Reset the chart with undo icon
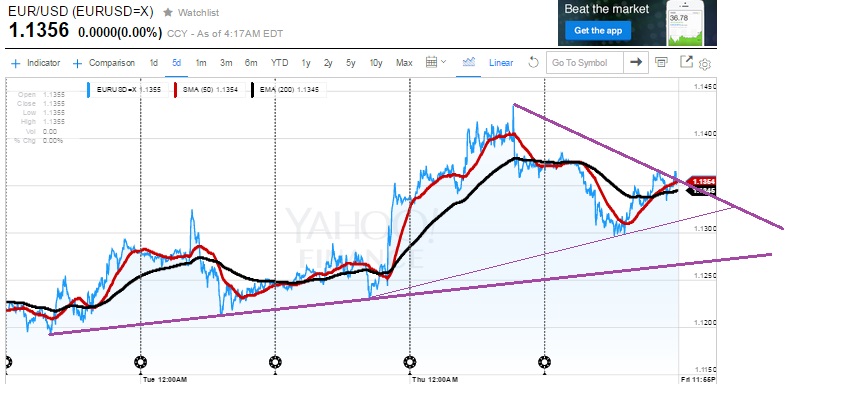 tap(533, 62)
